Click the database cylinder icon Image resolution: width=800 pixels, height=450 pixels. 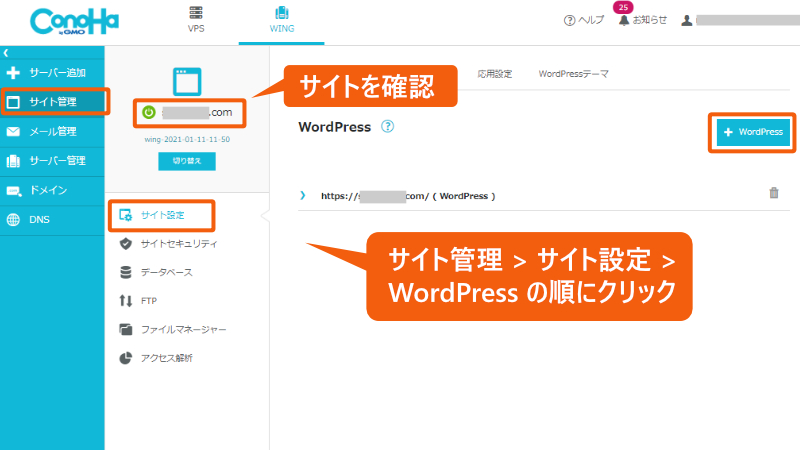126,272
